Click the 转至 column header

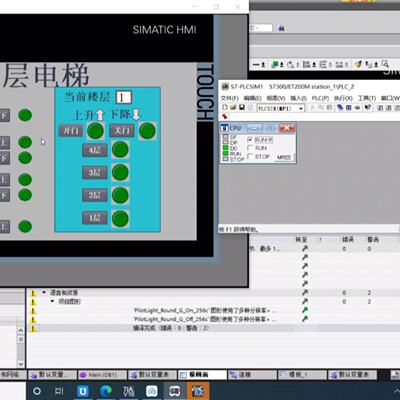click(301, 239)
